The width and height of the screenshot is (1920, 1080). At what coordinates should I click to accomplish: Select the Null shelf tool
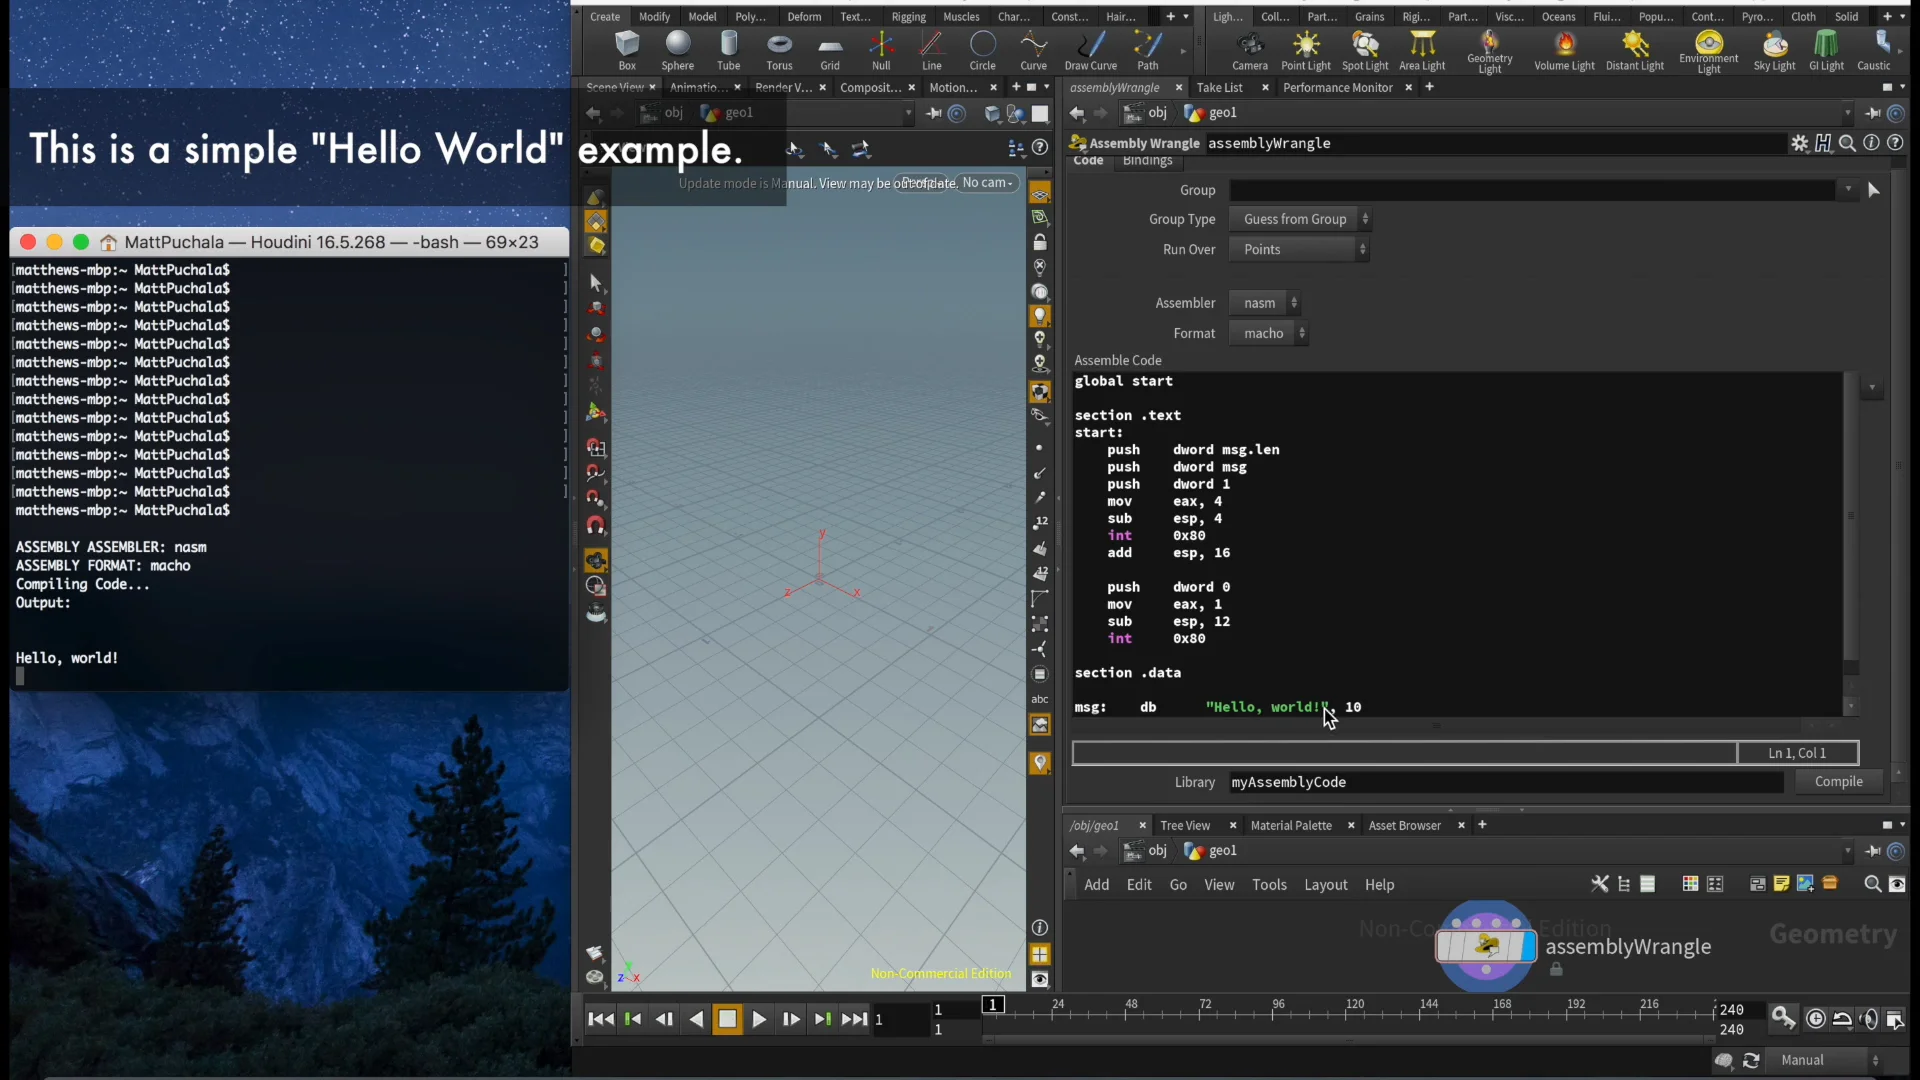click(x=881, y=50)
